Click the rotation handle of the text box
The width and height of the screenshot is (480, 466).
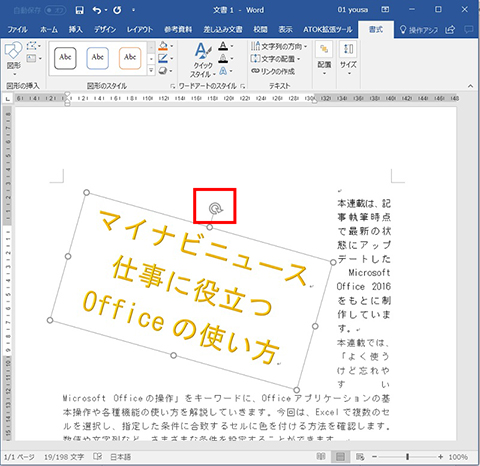coord(215,209)
